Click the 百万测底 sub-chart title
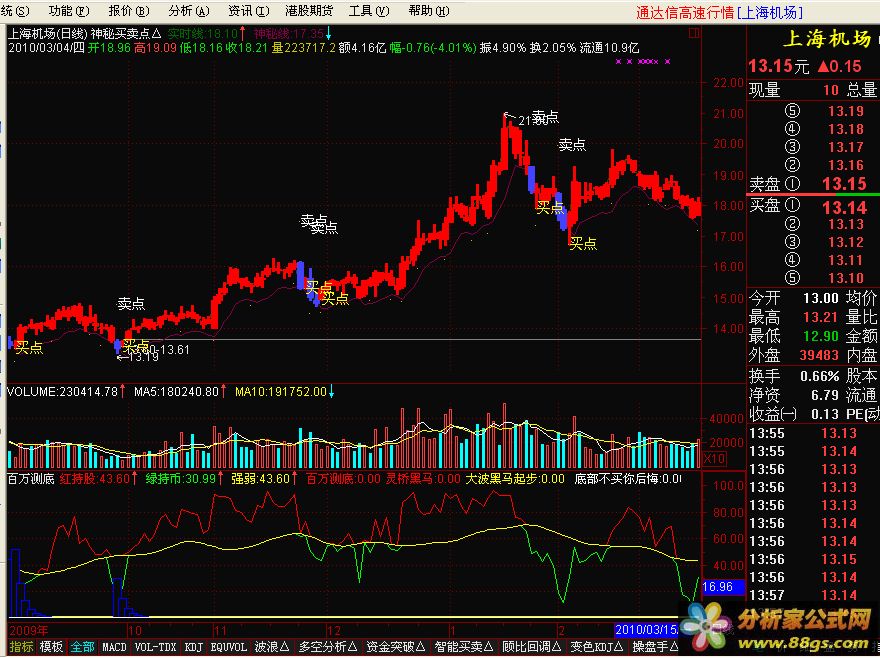This screenshot has height=658, width=880. [x=31, y=479]
